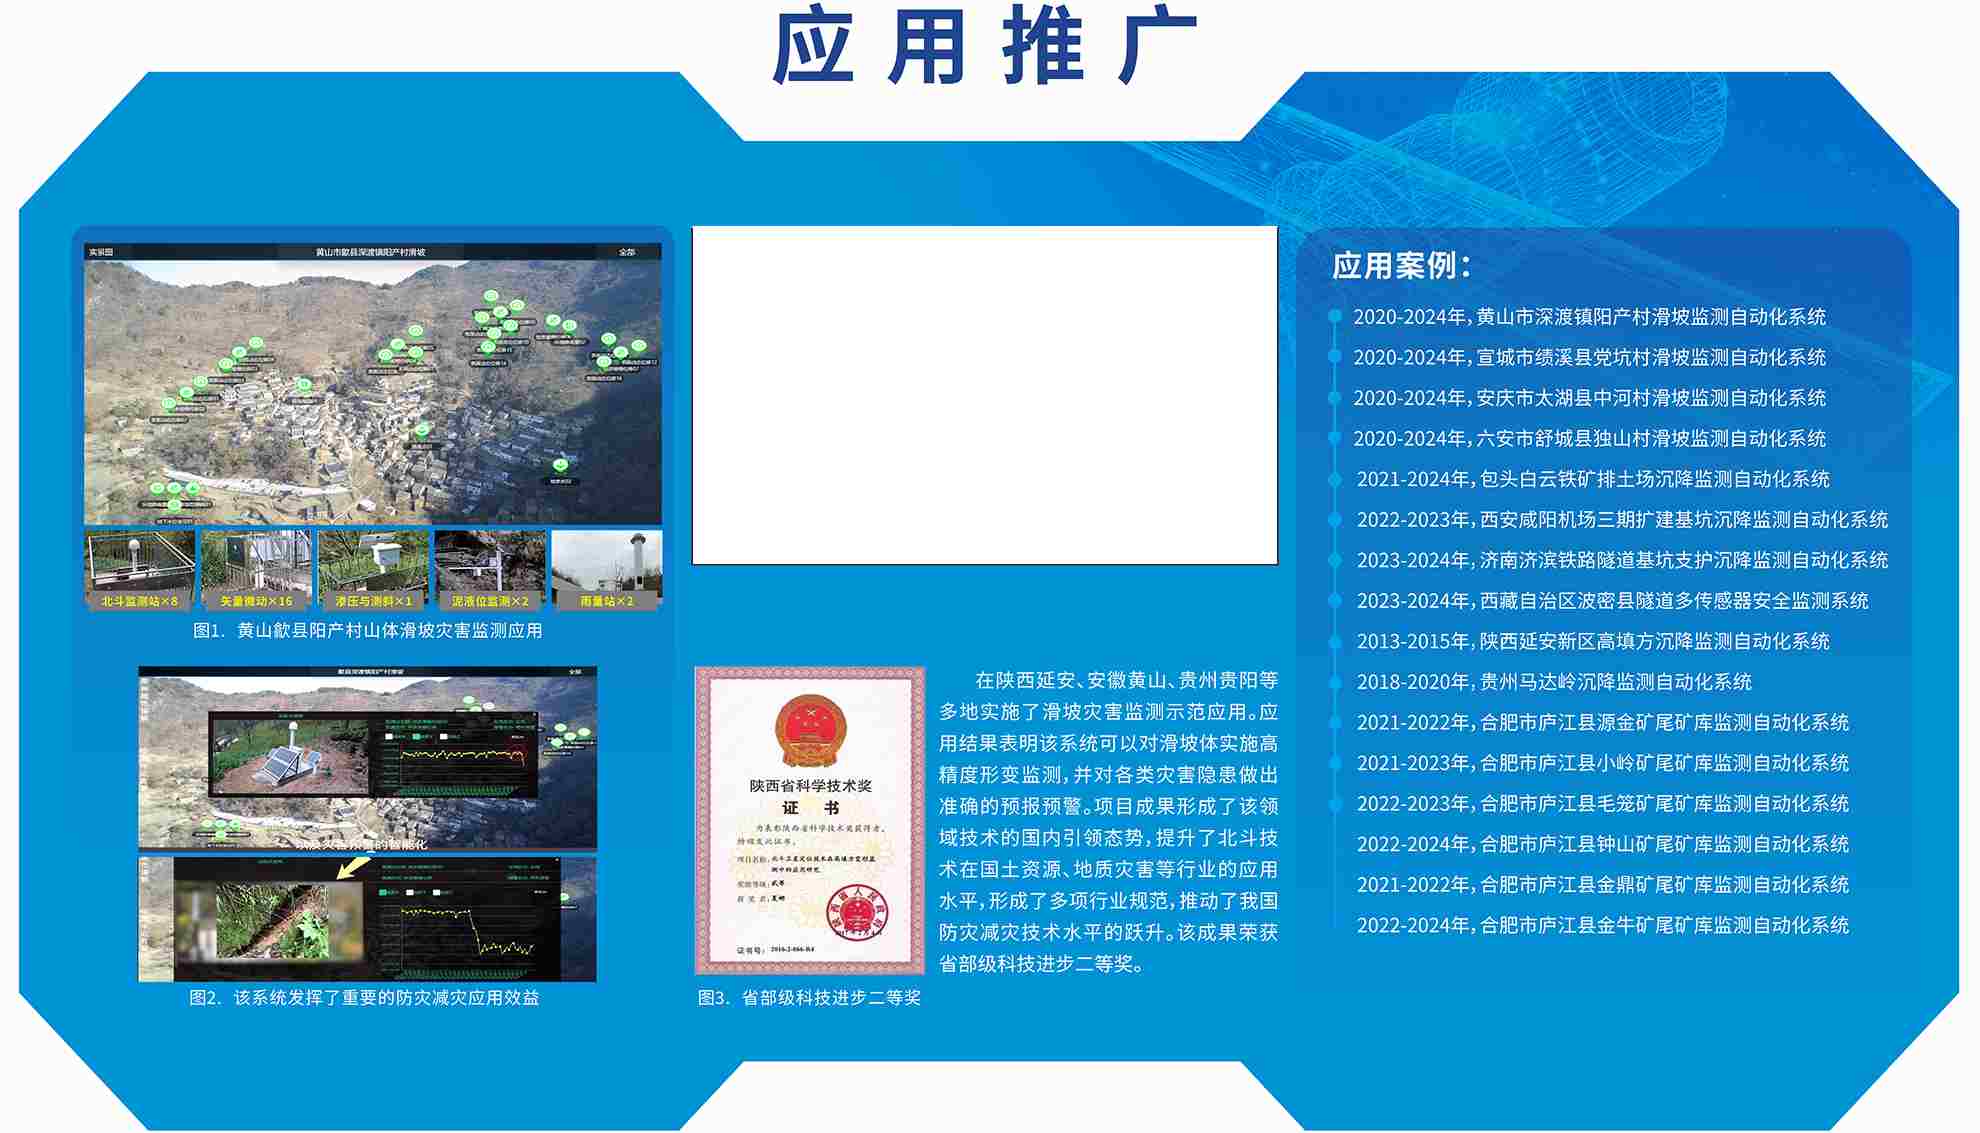Screen dimensions: 1980x1133
Task: Select the 北斗监测站×8 thumbnail
Action: [139, 570]
